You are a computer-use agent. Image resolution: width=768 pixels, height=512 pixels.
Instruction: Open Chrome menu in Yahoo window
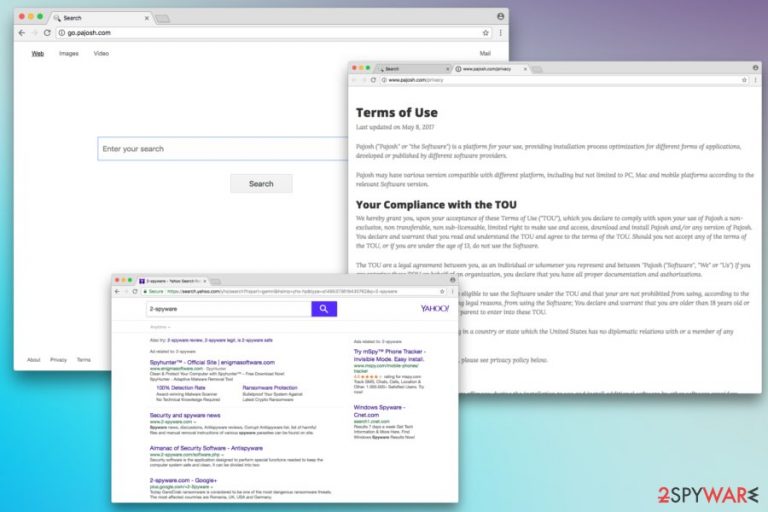tap(452, 292)
